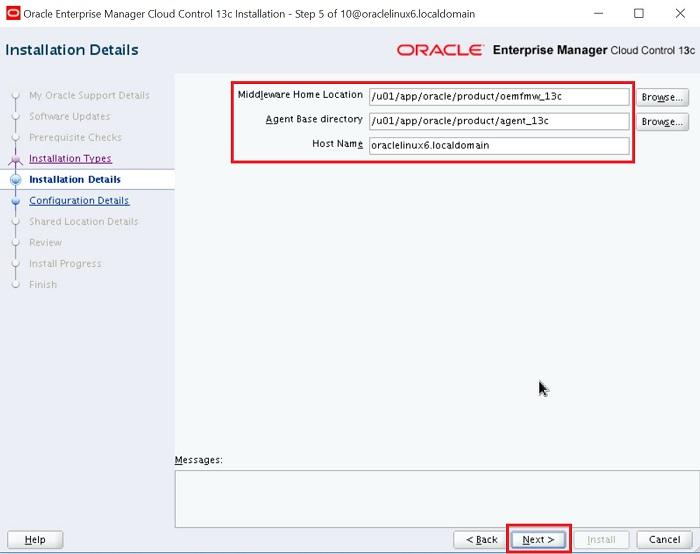Click the Configuration Details step bullet icon

16,201
